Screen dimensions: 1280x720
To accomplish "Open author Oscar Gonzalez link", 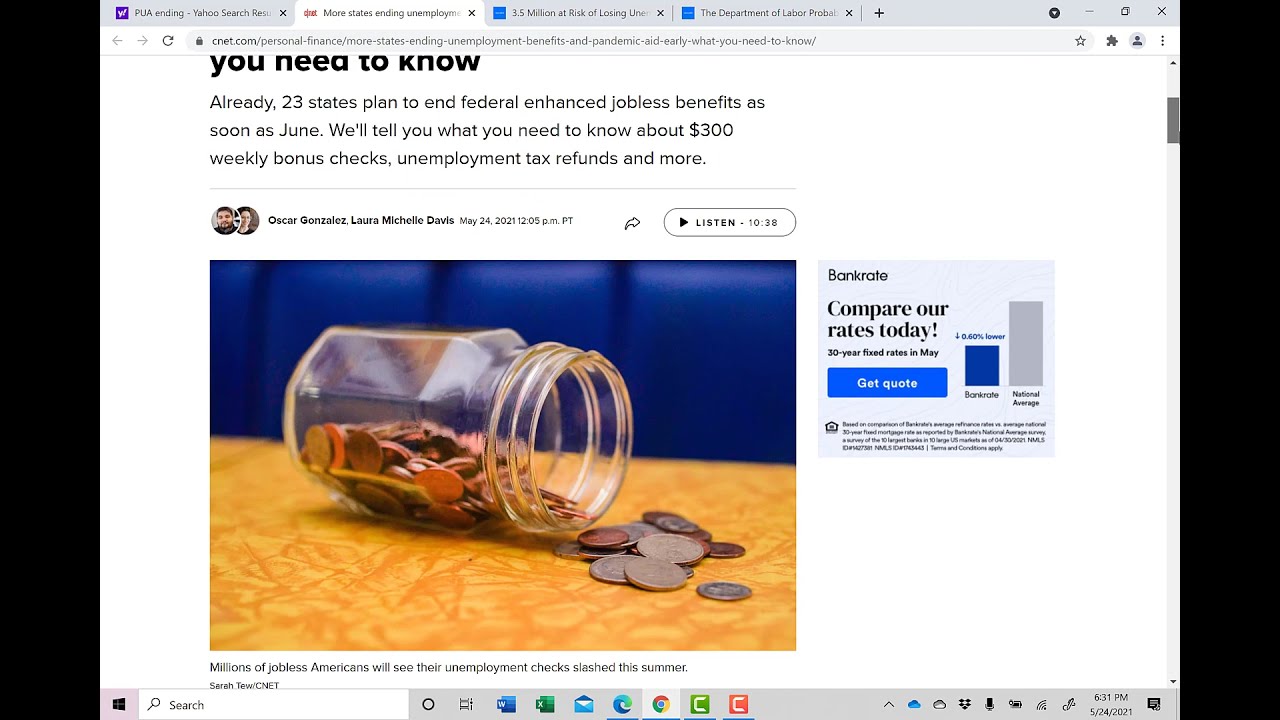I will tap(307, 221).
